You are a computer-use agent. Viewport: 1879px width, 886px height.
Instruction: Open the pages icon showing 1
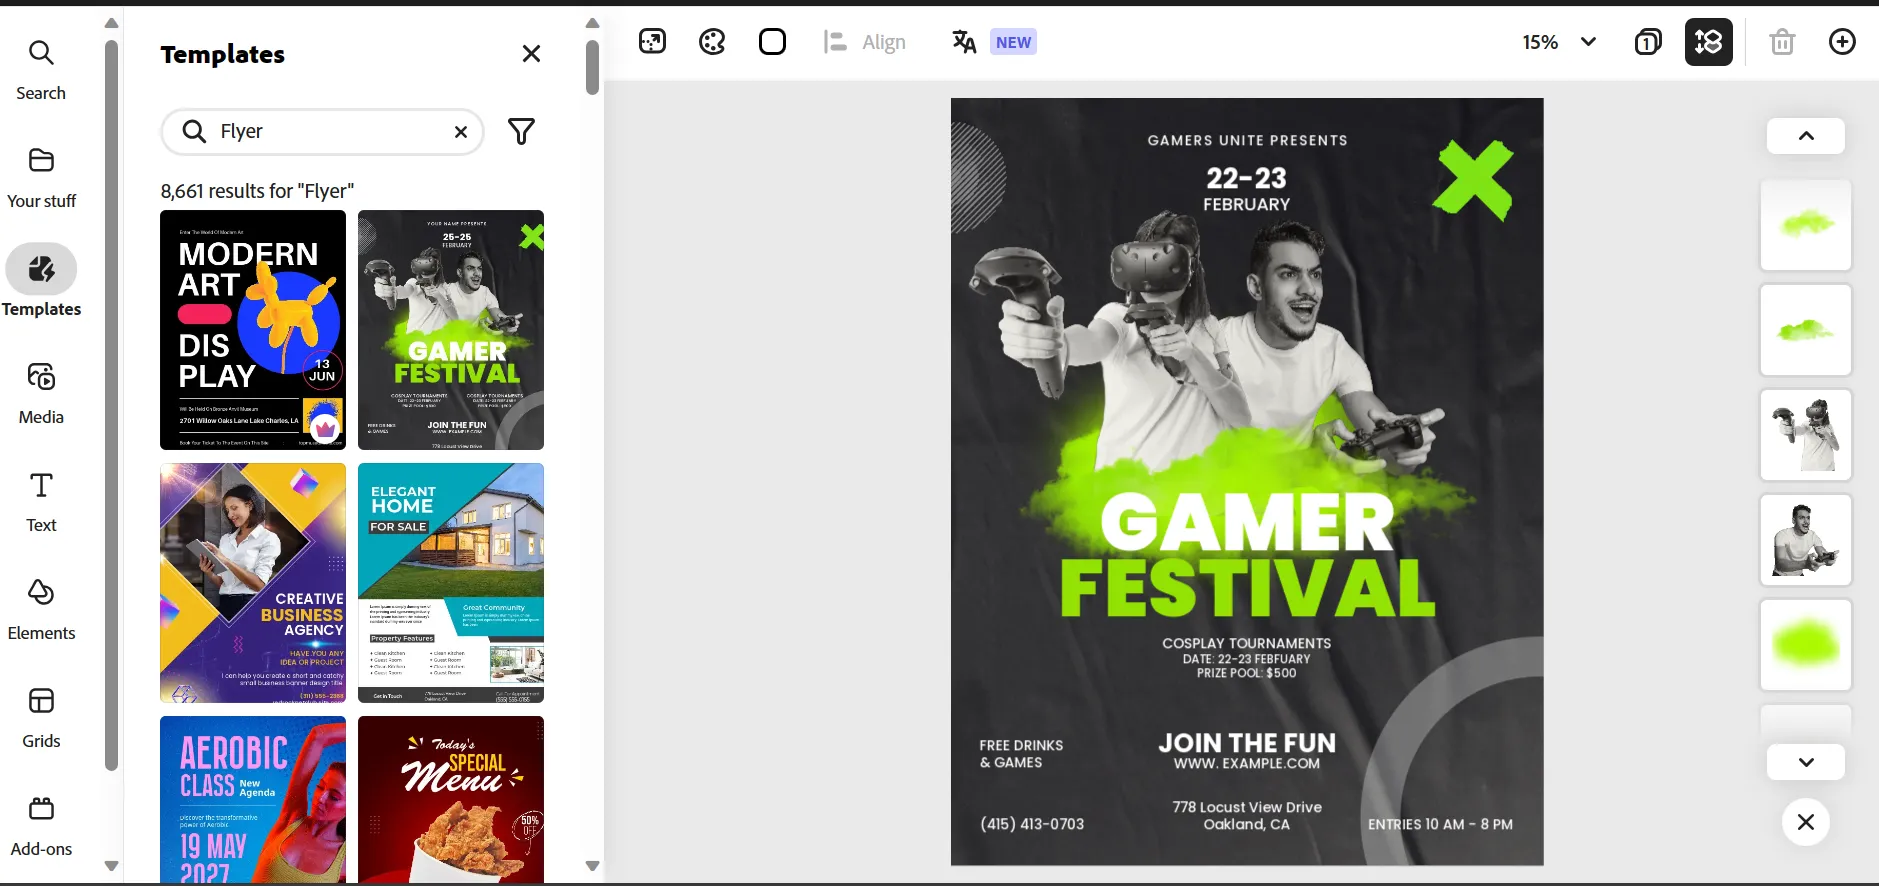pyautogui.click(x=1648, y=42)
